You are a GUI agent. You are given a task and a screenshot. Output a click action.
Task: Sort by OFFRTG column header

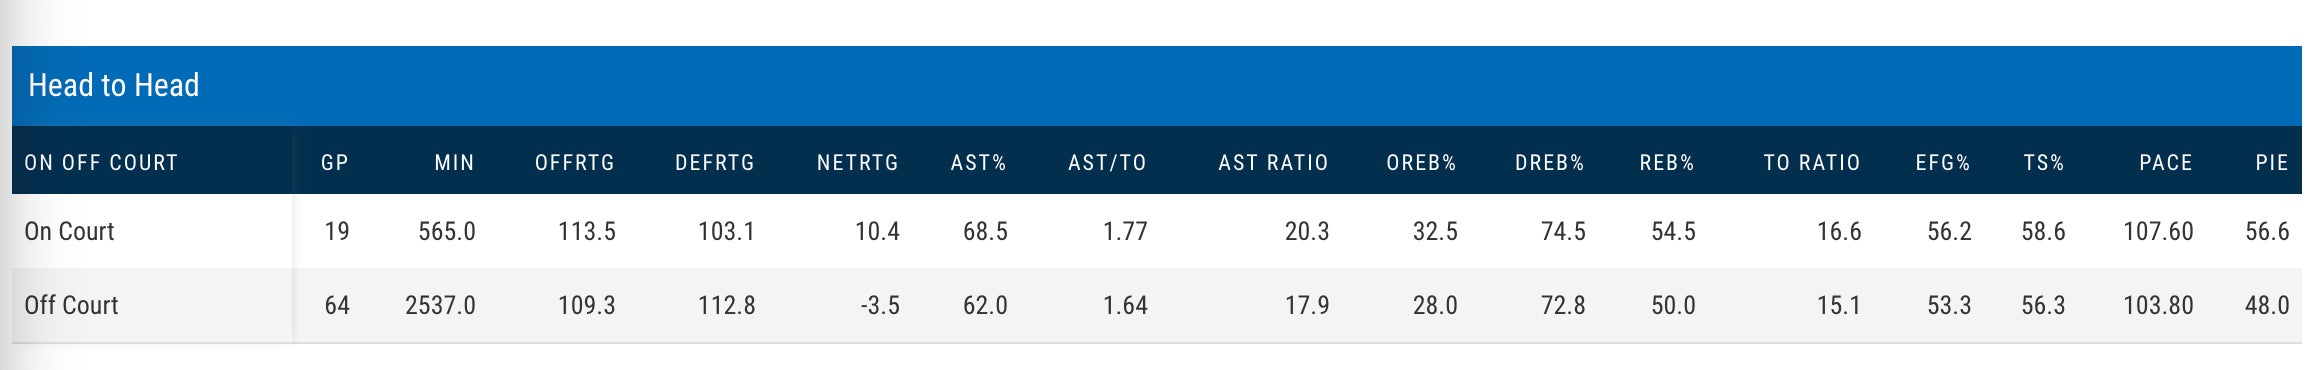[x=575, y=162]
